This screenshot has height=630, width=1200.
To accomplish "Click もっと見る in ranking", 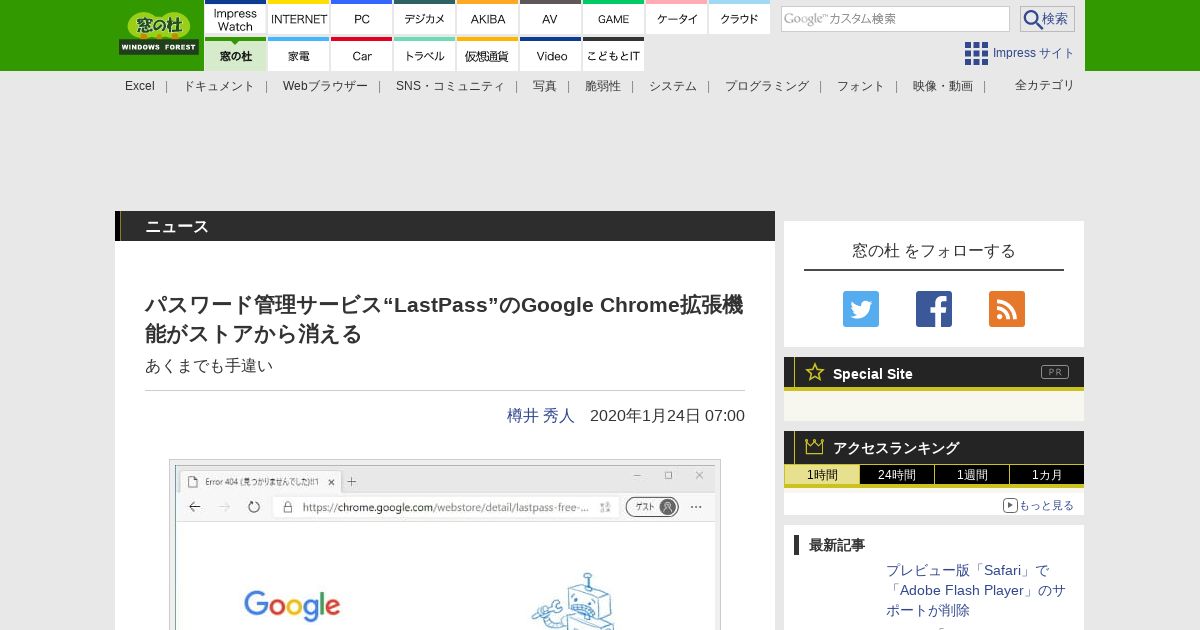I will point(1038,505).
